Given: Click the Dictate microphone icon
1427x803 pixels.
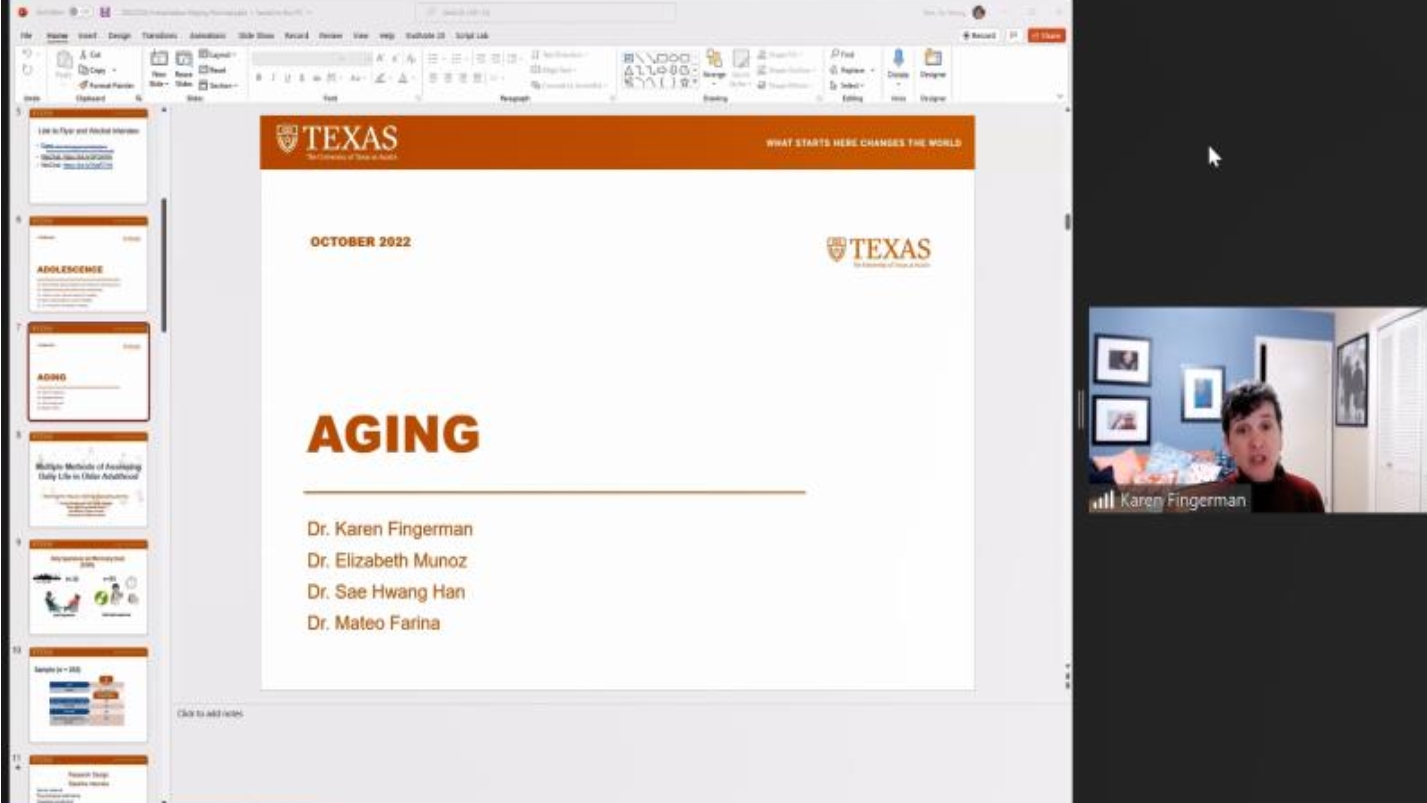Looking at the screenshot, I should pos(897,58).
